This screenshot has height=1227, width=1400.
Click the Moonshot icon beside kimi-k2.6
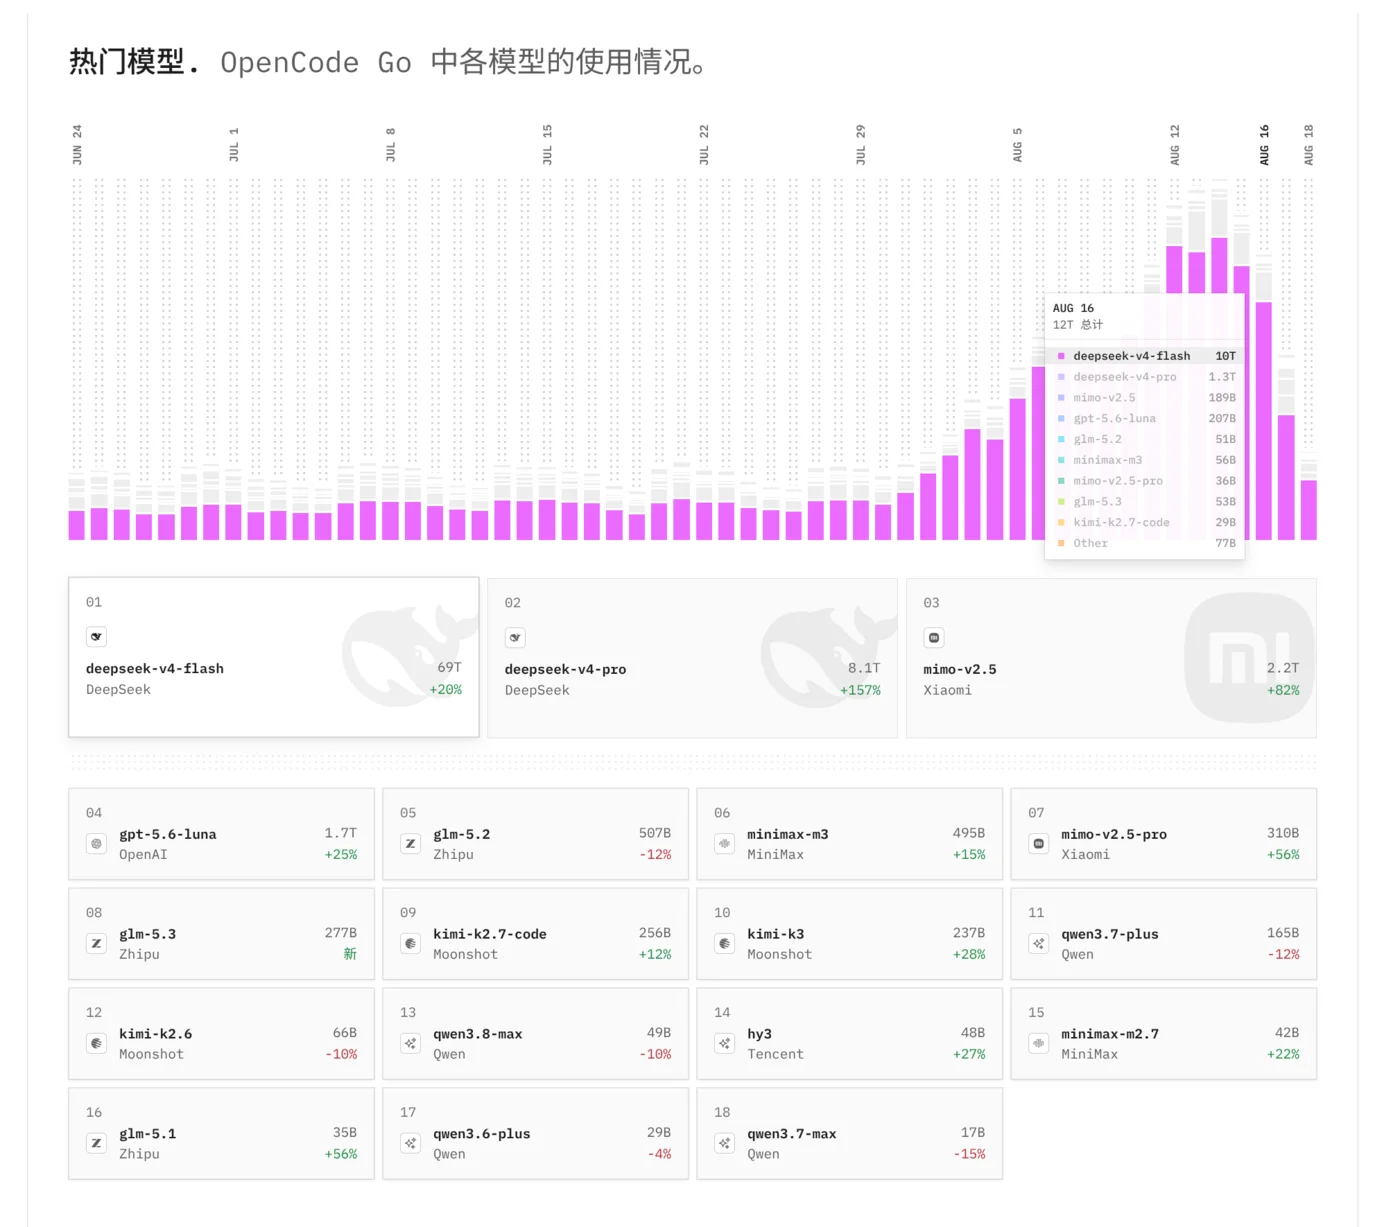point(96,1044)
